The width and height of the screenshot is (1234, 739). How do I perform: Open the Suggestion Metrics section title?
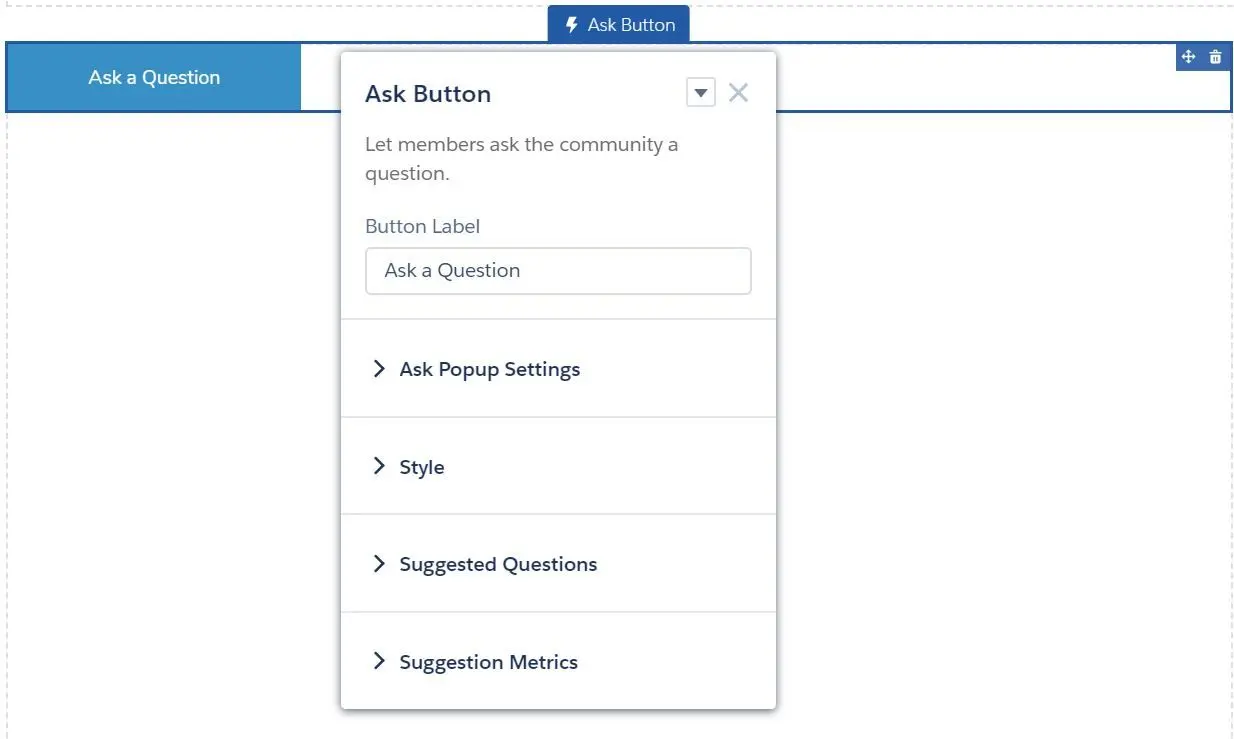tap(489, 662)
